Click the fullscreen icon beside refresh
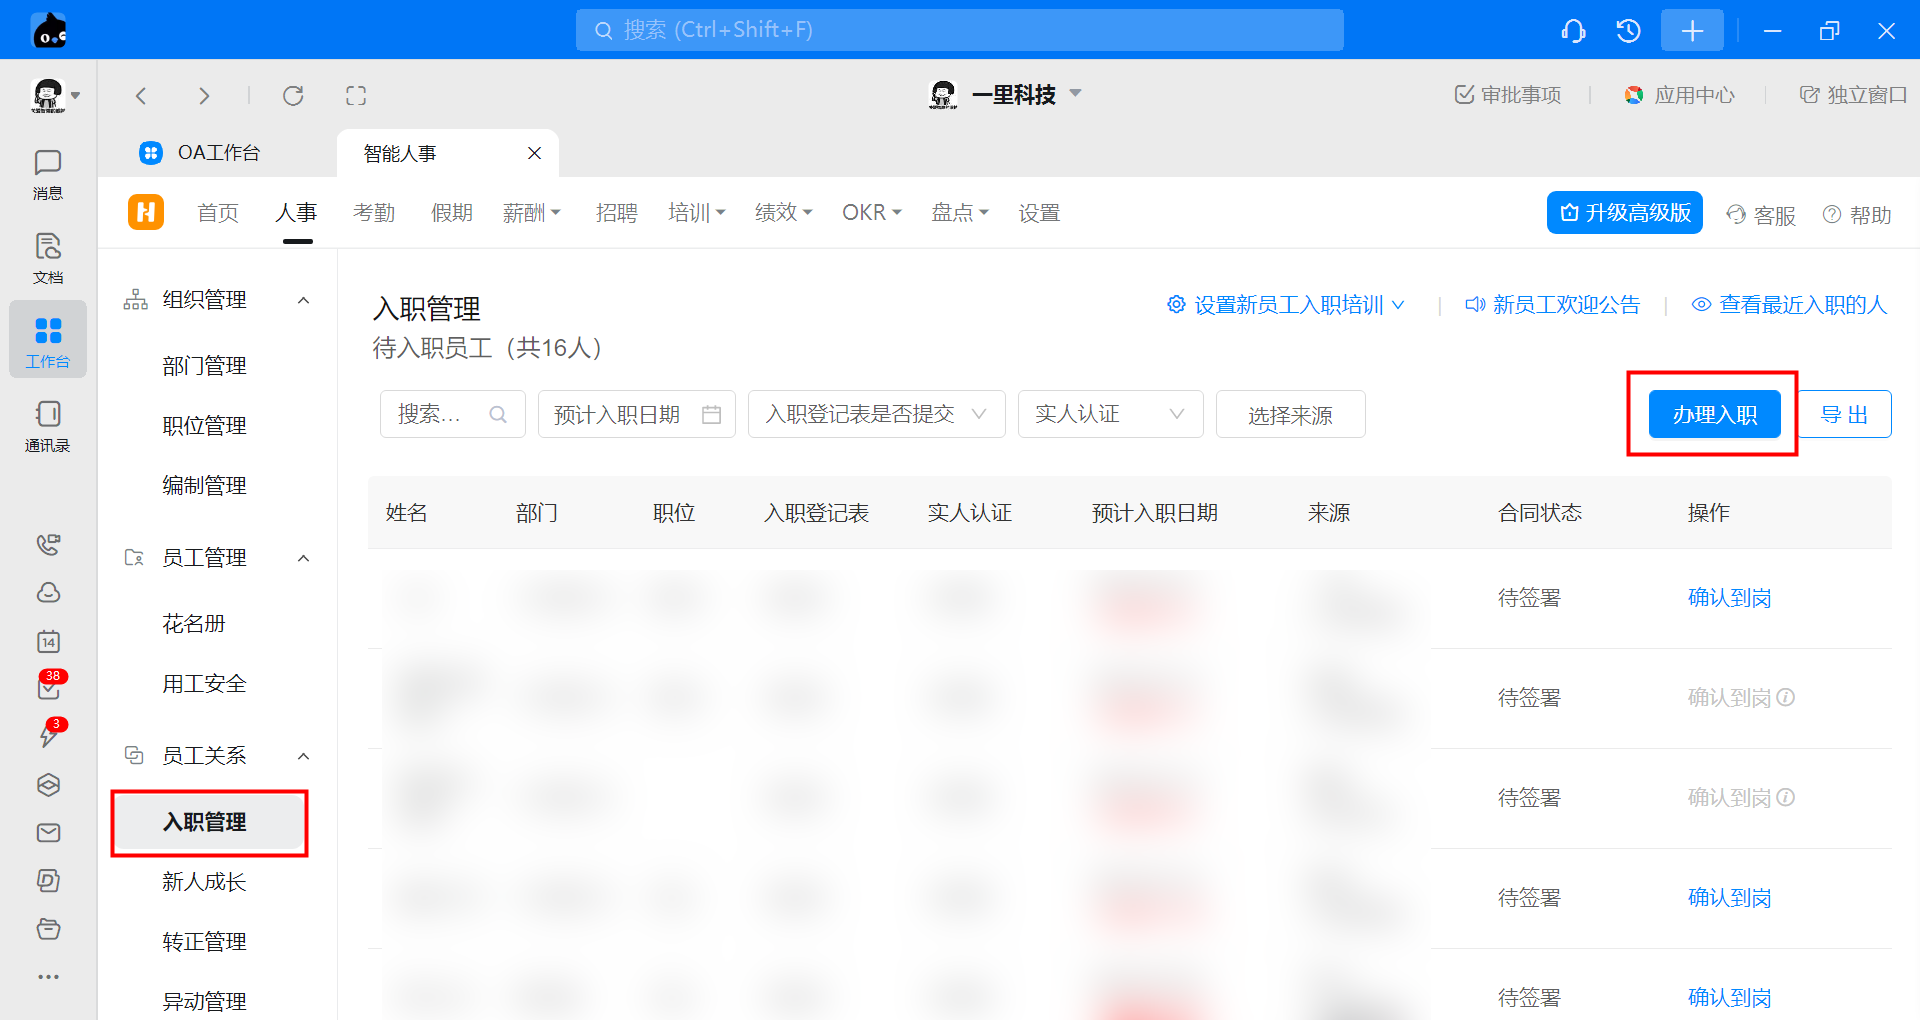 click(356, 96)
